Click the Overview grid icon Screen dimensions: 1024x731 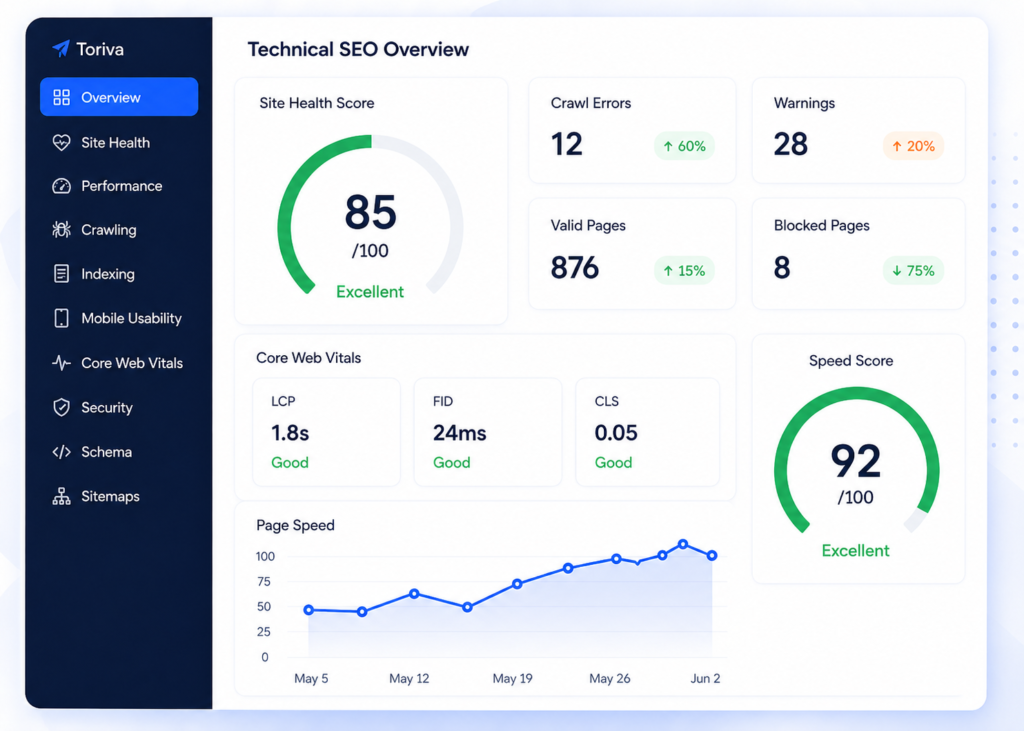tap(61, 97)
